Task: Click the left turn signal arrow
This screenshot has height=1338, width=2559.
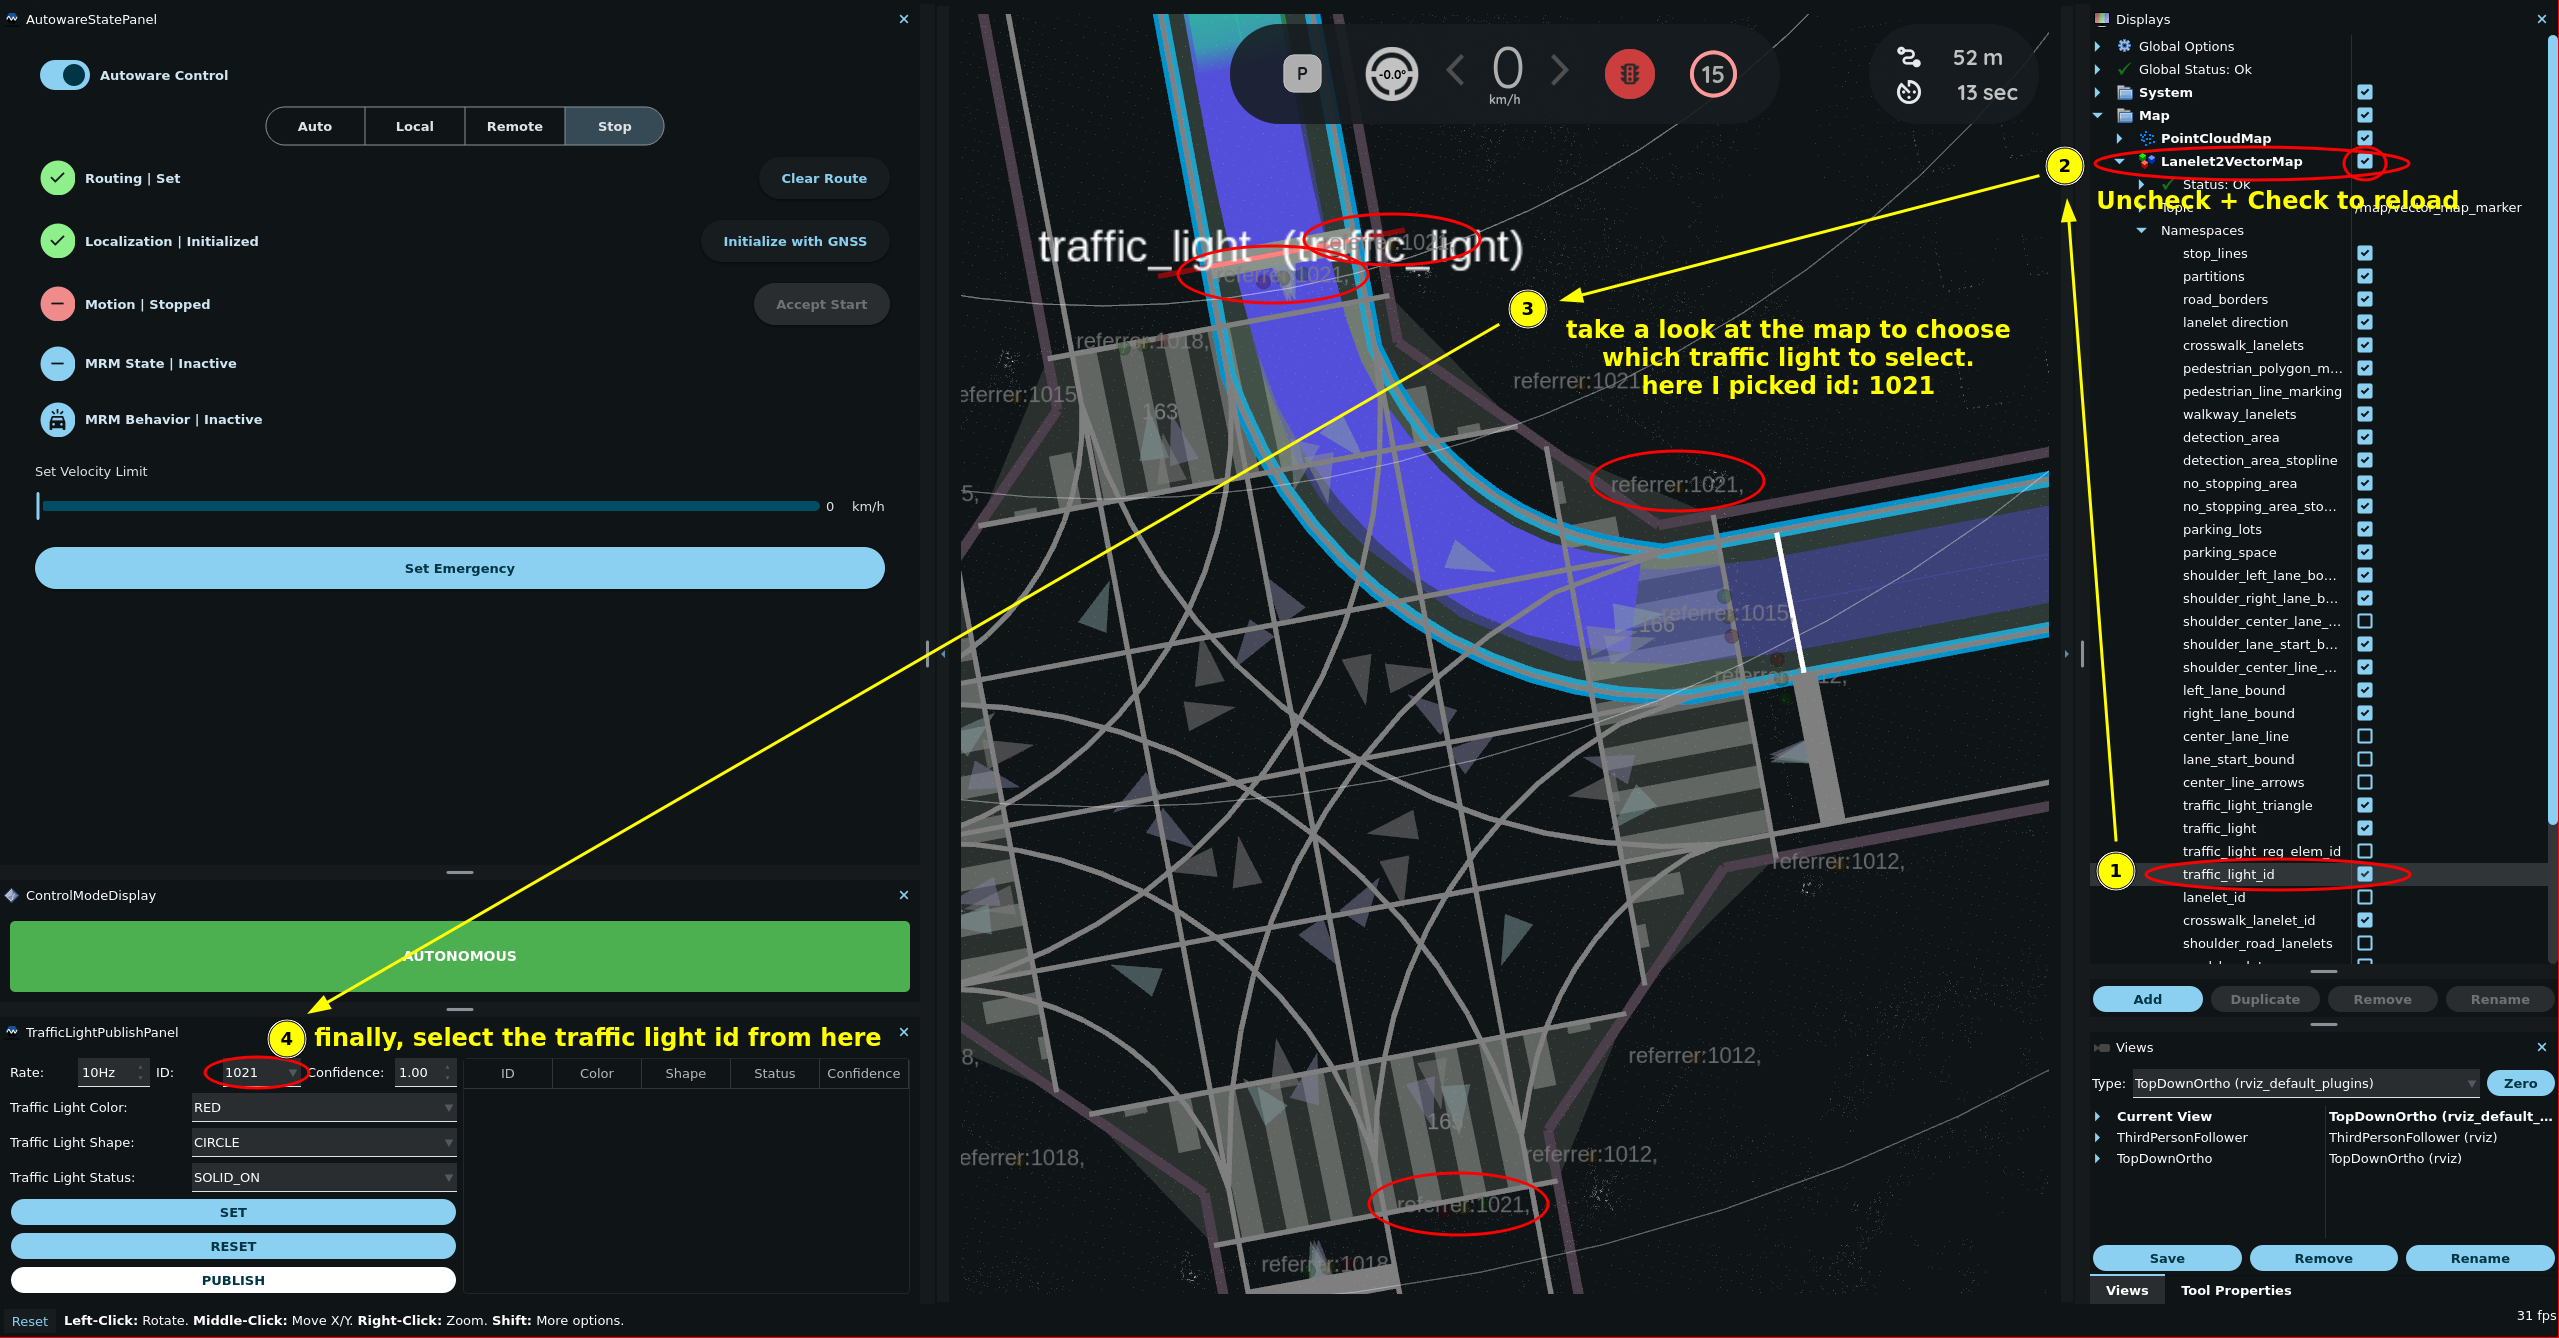Action: tap(1456, 71)
